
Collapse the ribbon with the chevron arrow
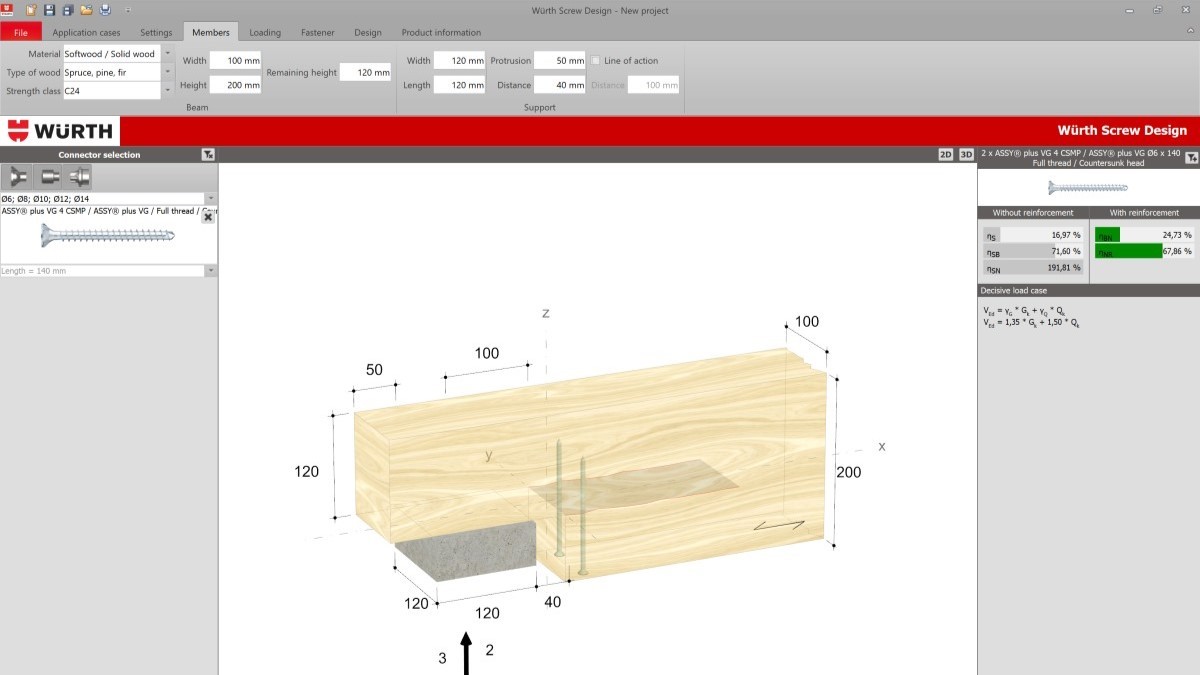click(1190, 32)
